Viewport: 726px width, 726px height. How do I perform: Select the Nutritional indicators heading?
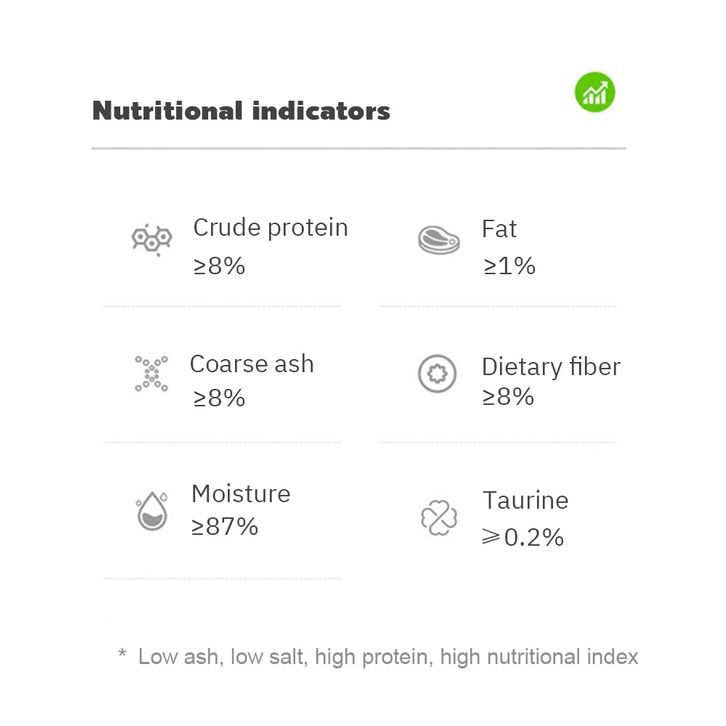point(241,110)
